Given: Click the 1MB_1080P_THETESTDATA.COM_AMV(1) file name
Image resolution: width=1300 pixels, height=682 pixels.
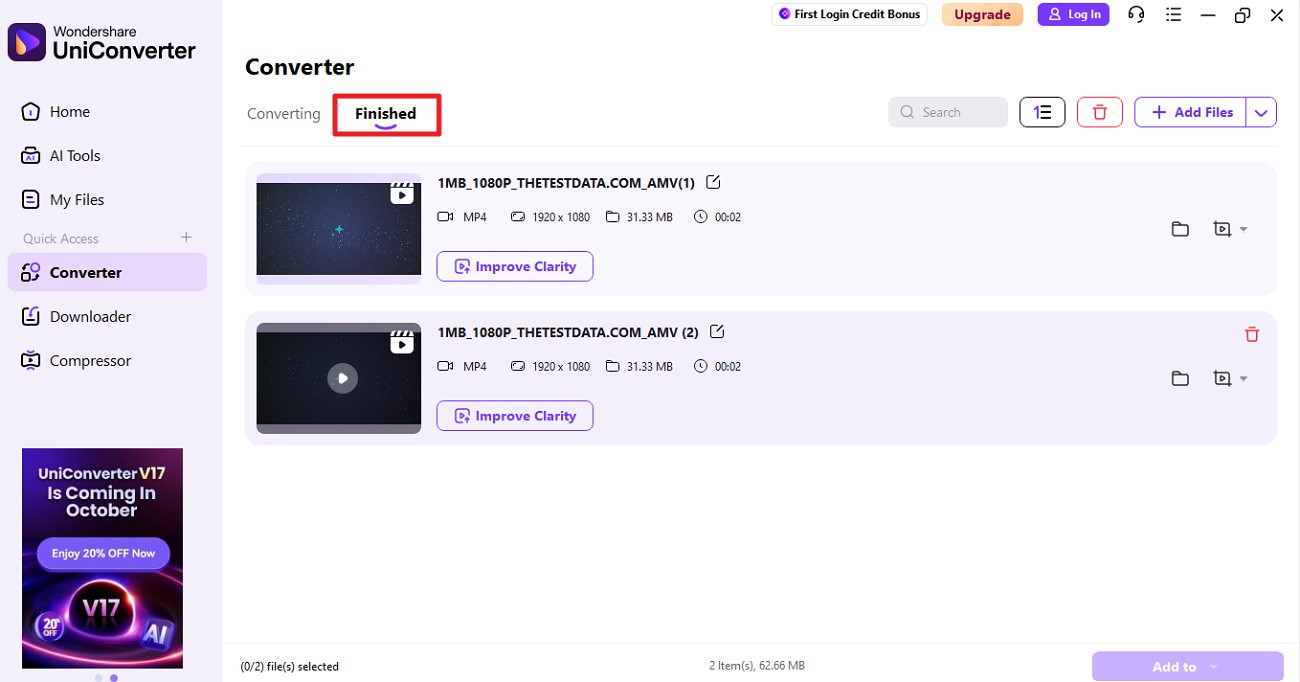Looking at the screenshot, I should click(x=566, y=183).
